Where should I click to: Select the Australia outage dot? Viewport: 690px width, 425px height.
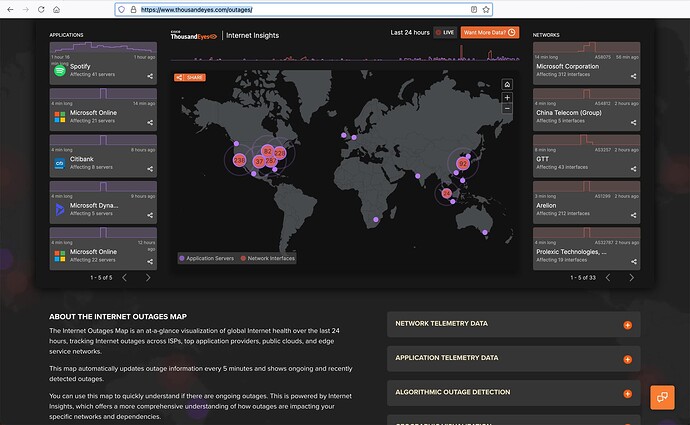(485, 232)
